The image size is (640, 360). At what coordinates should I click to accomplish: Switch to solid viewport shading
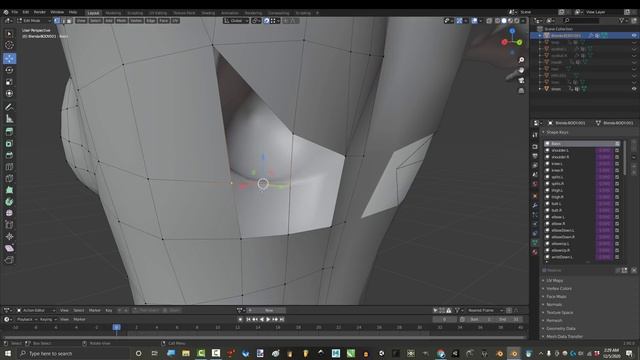pos(504,20)
